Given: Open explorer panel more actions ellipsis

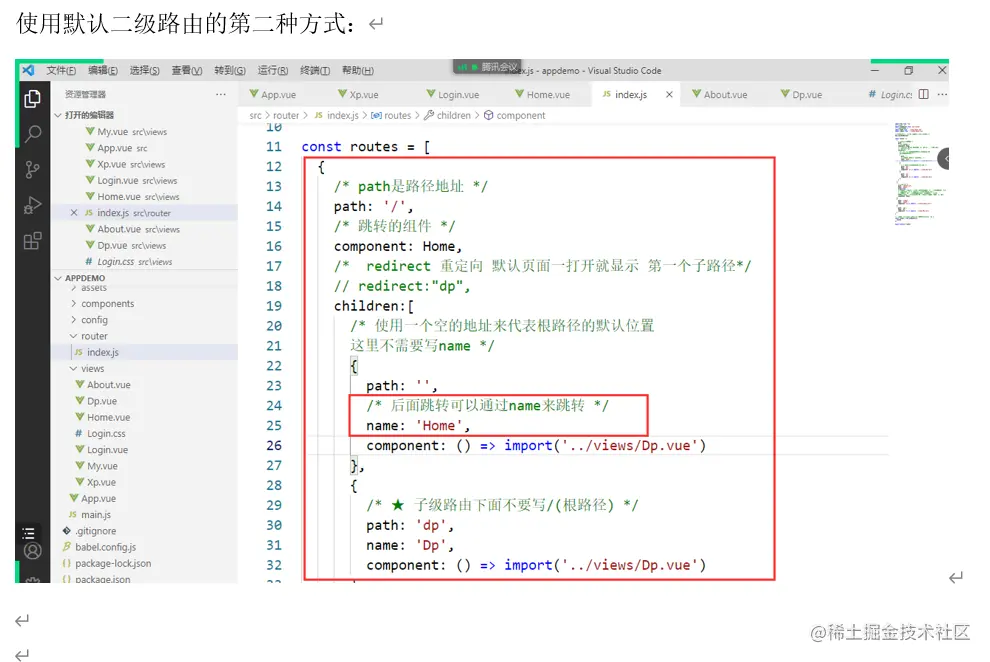Looking at the screenshot, I should click(220, 94).
